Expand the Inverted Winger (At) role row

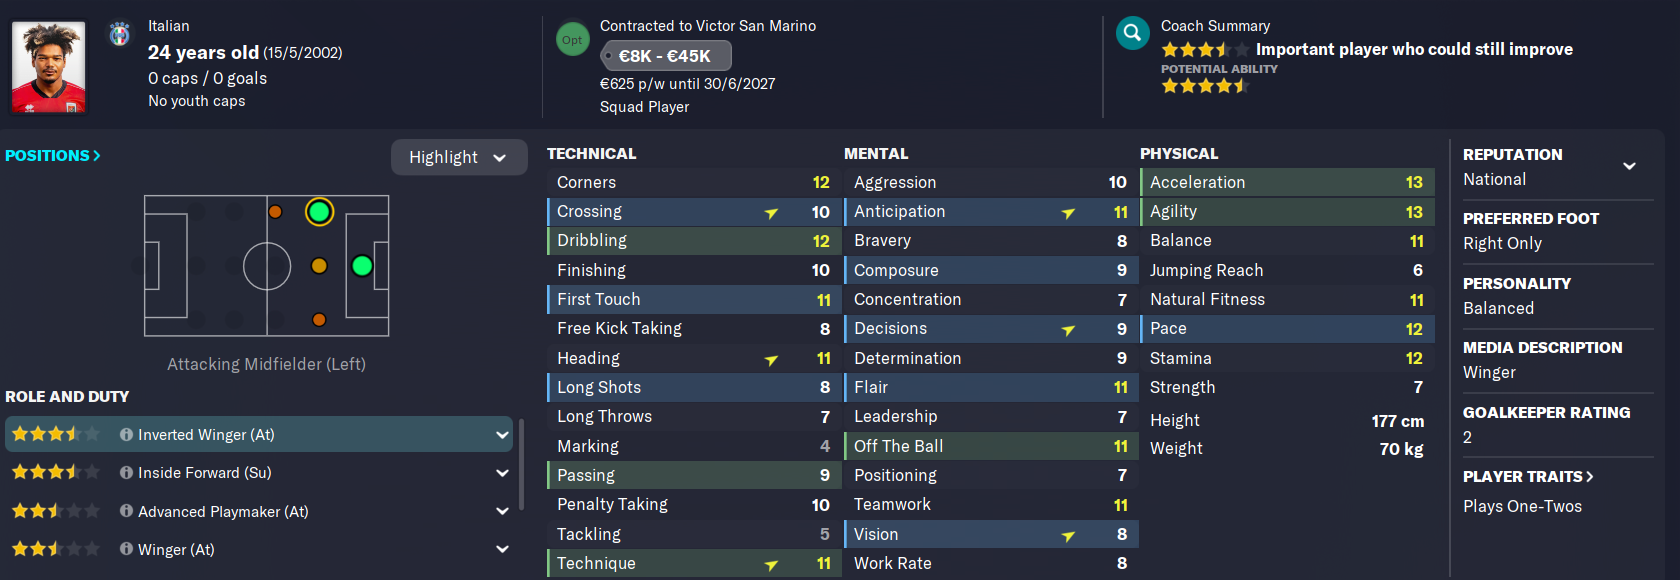point(502,434)
